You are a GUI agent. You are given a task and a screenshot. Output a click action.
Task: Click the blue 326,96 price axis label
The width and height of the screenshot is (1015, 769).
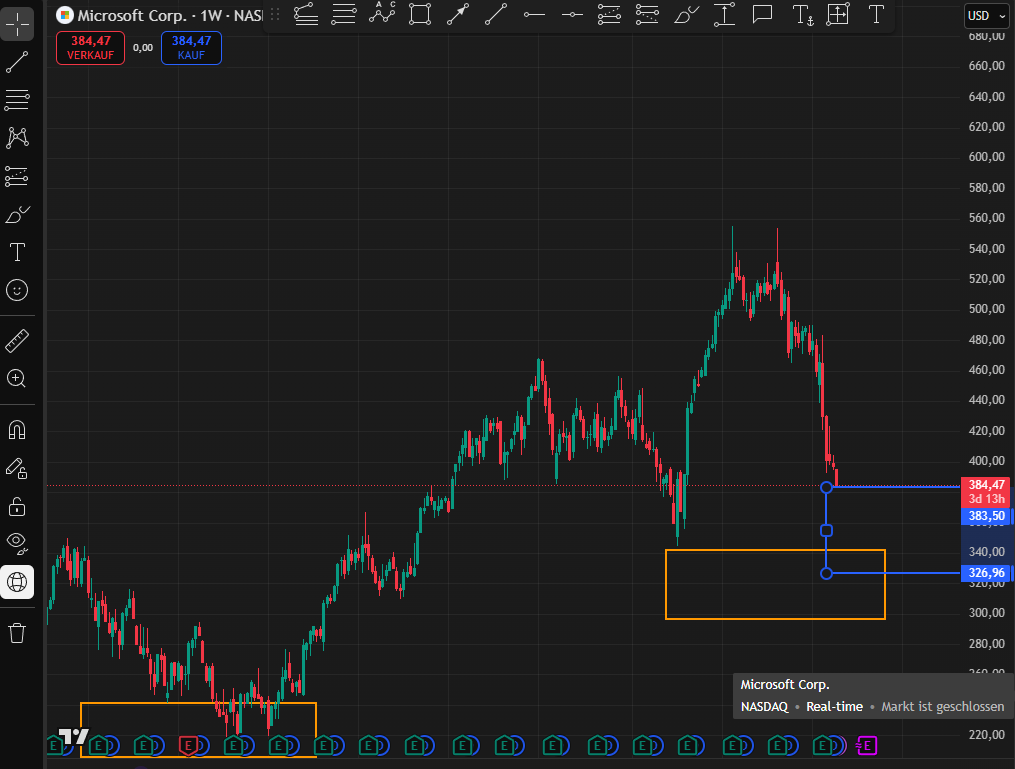pyautogui.click(x=987, y=573)
